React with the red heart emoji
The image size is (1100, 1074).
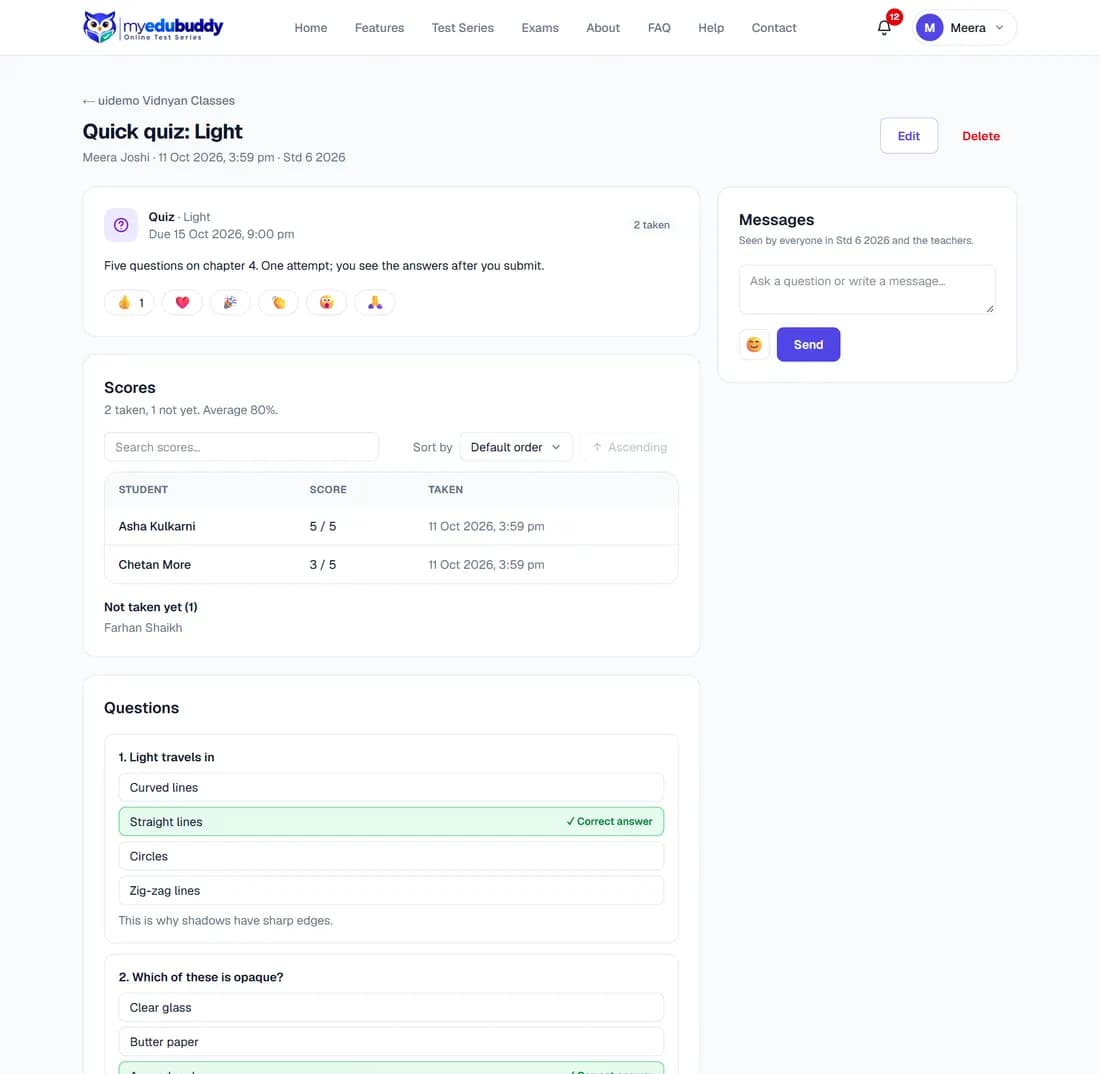[x=182, y=302]
